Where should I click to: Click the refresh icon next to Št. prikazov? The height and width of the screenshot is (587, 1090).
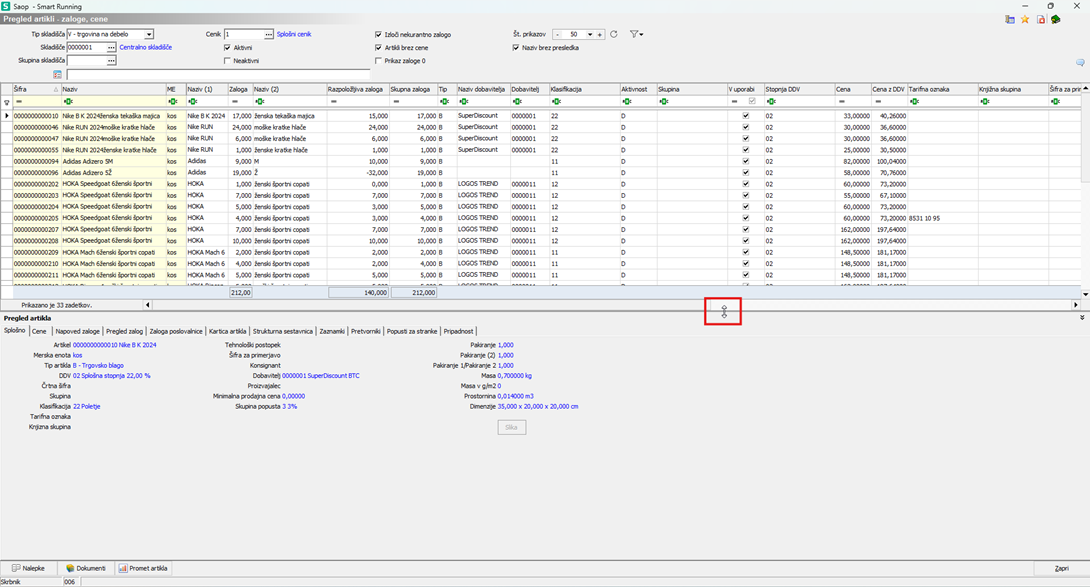pos(614,34)
